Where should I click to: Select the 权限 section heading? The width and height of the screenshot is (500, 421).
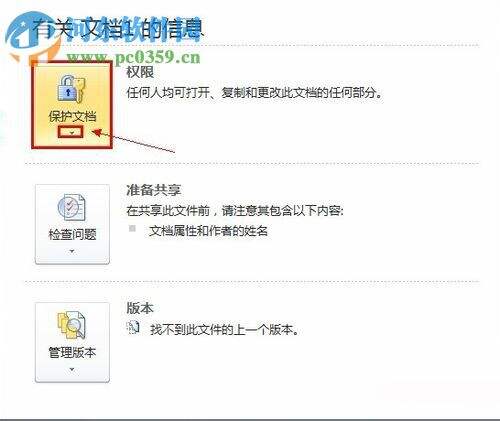pyautogui.click(x=140, y=72)
